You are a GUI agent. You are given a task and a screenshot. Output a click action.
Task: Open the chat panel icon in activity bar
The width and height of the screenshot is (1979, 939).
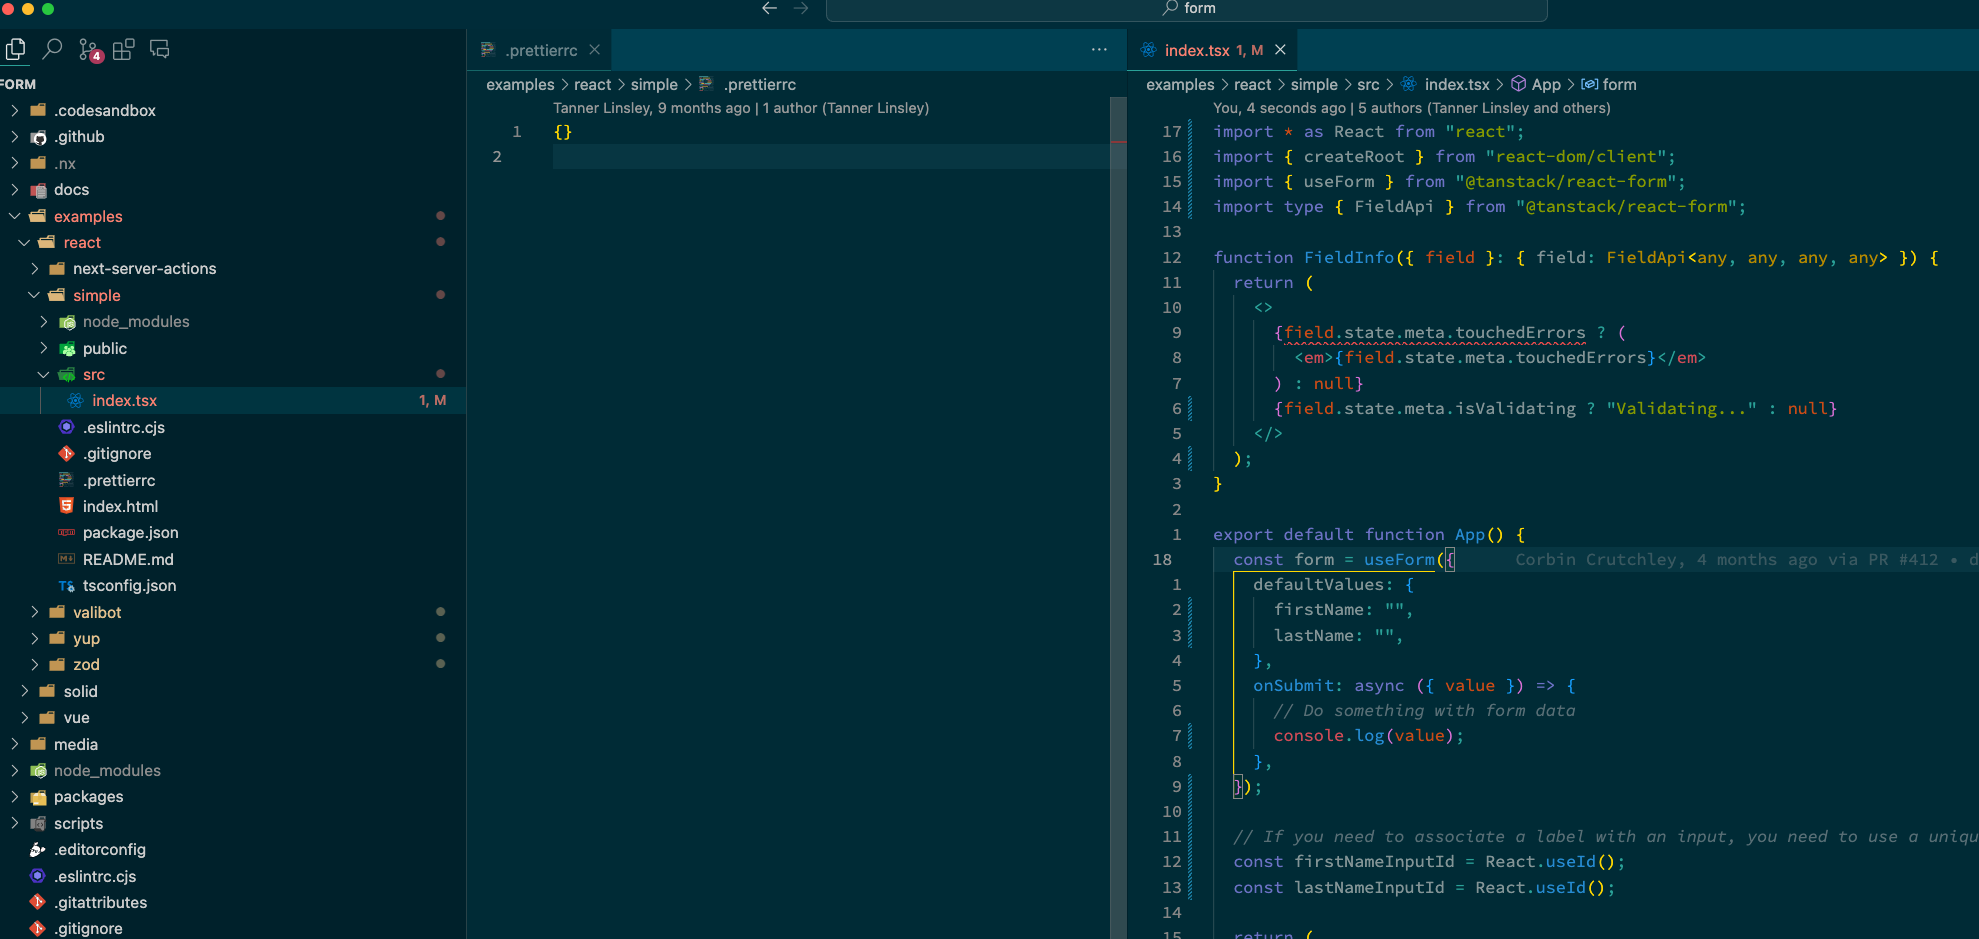pos(159,49)
